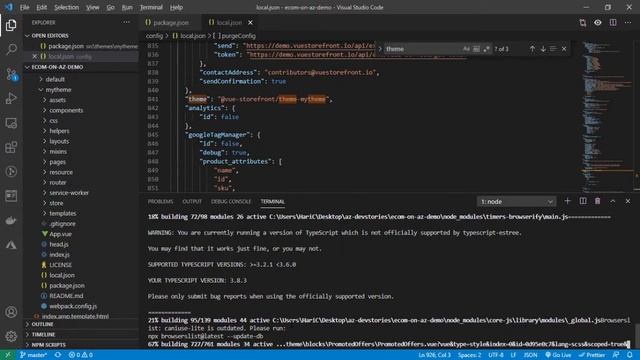The height and width of the screenshot is (360, 640).
Task: Open preview eye icon in editor toolbar
Action: pos(598,23)
